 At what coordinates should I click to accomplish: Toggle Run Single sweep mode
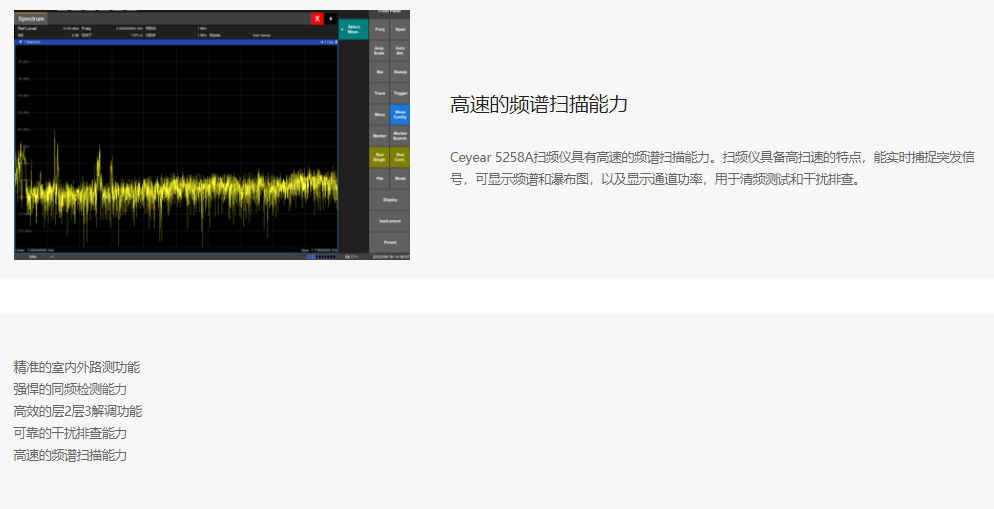coord(379,157)
